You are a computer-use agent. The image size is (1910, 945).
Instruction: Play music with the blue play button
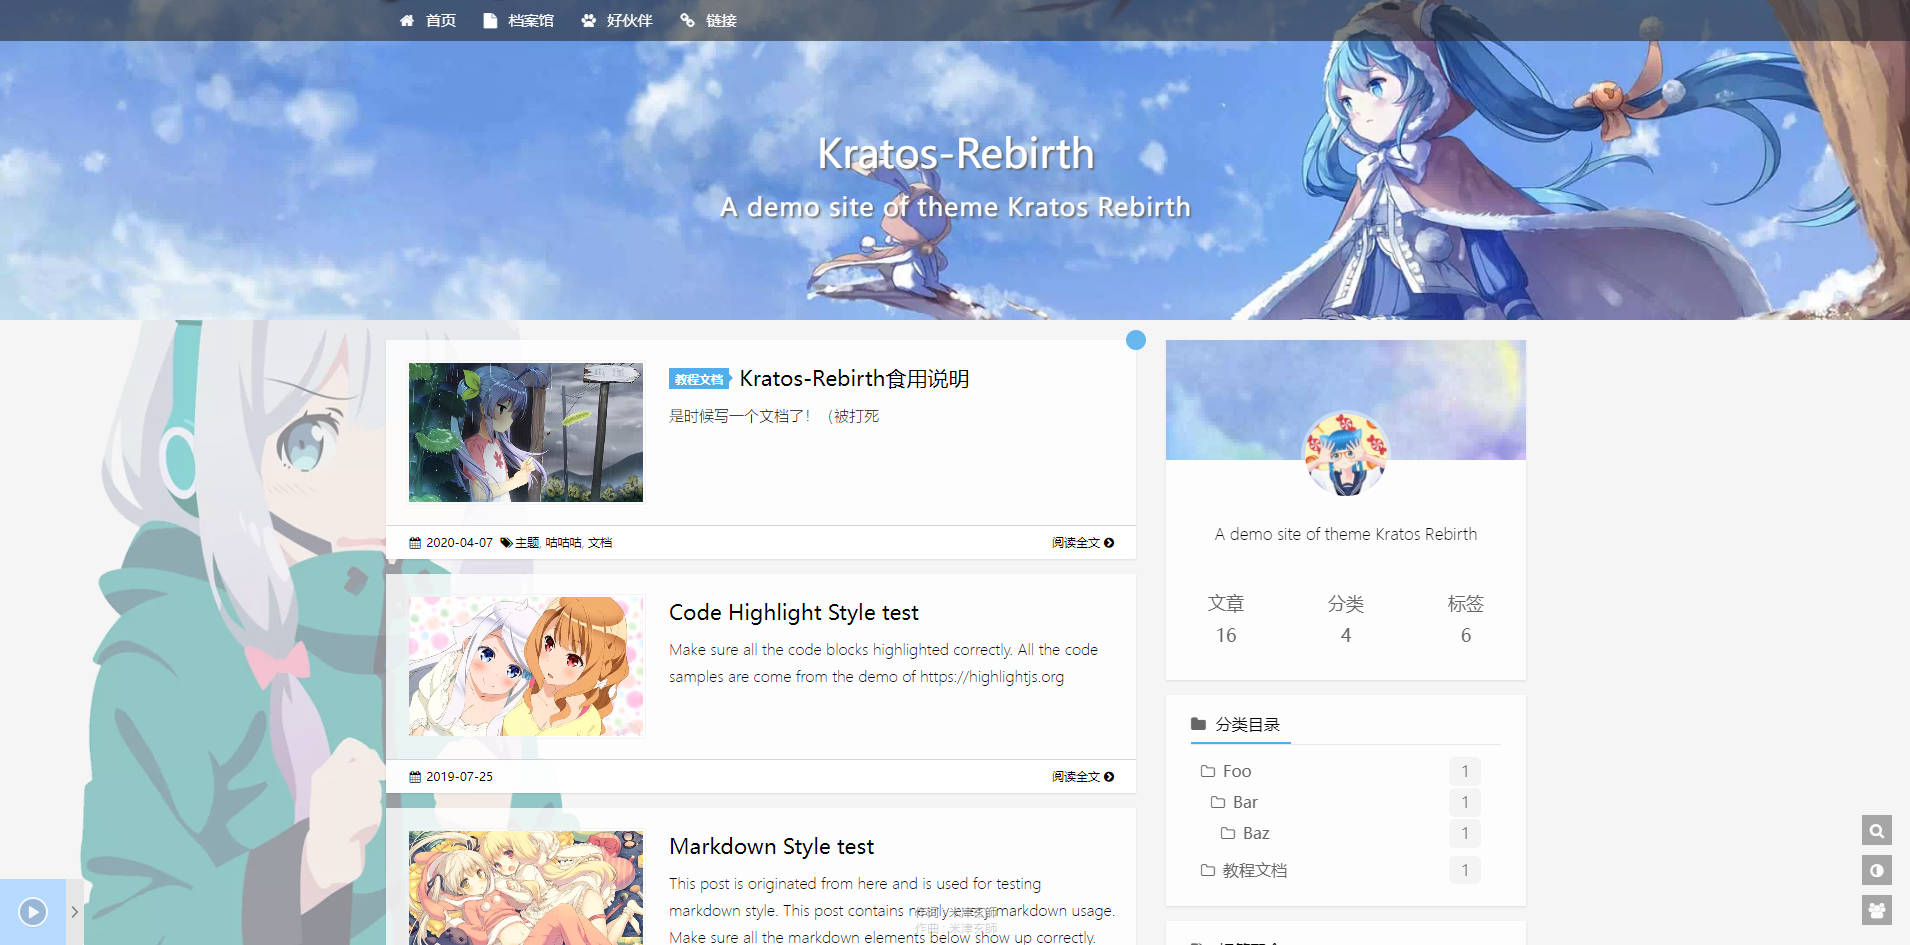click(31, 911)
